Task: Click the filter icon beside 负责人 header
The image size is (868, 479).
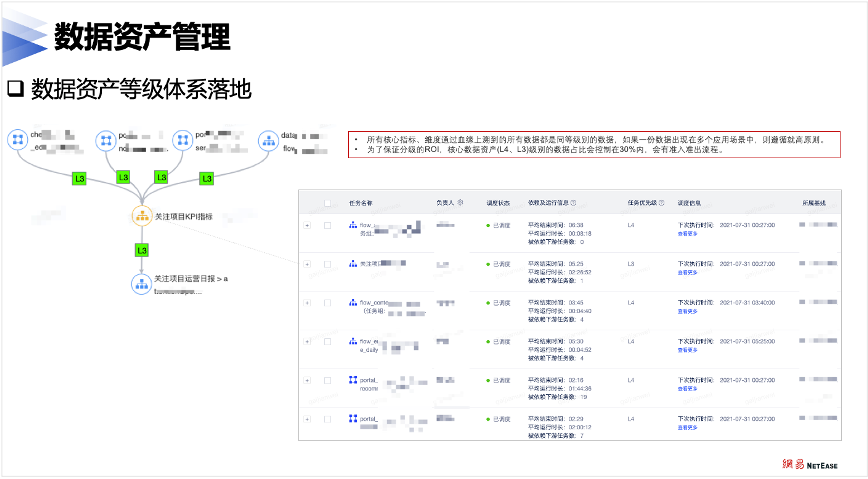Action: point(460,203)
